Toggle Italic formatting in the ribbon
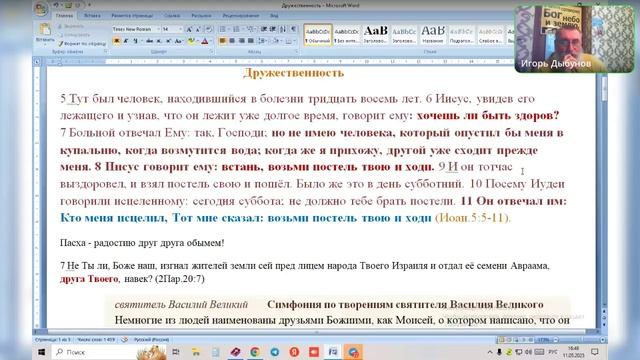The width and height of the screenshot is (640, 360). tap(126, 41)
